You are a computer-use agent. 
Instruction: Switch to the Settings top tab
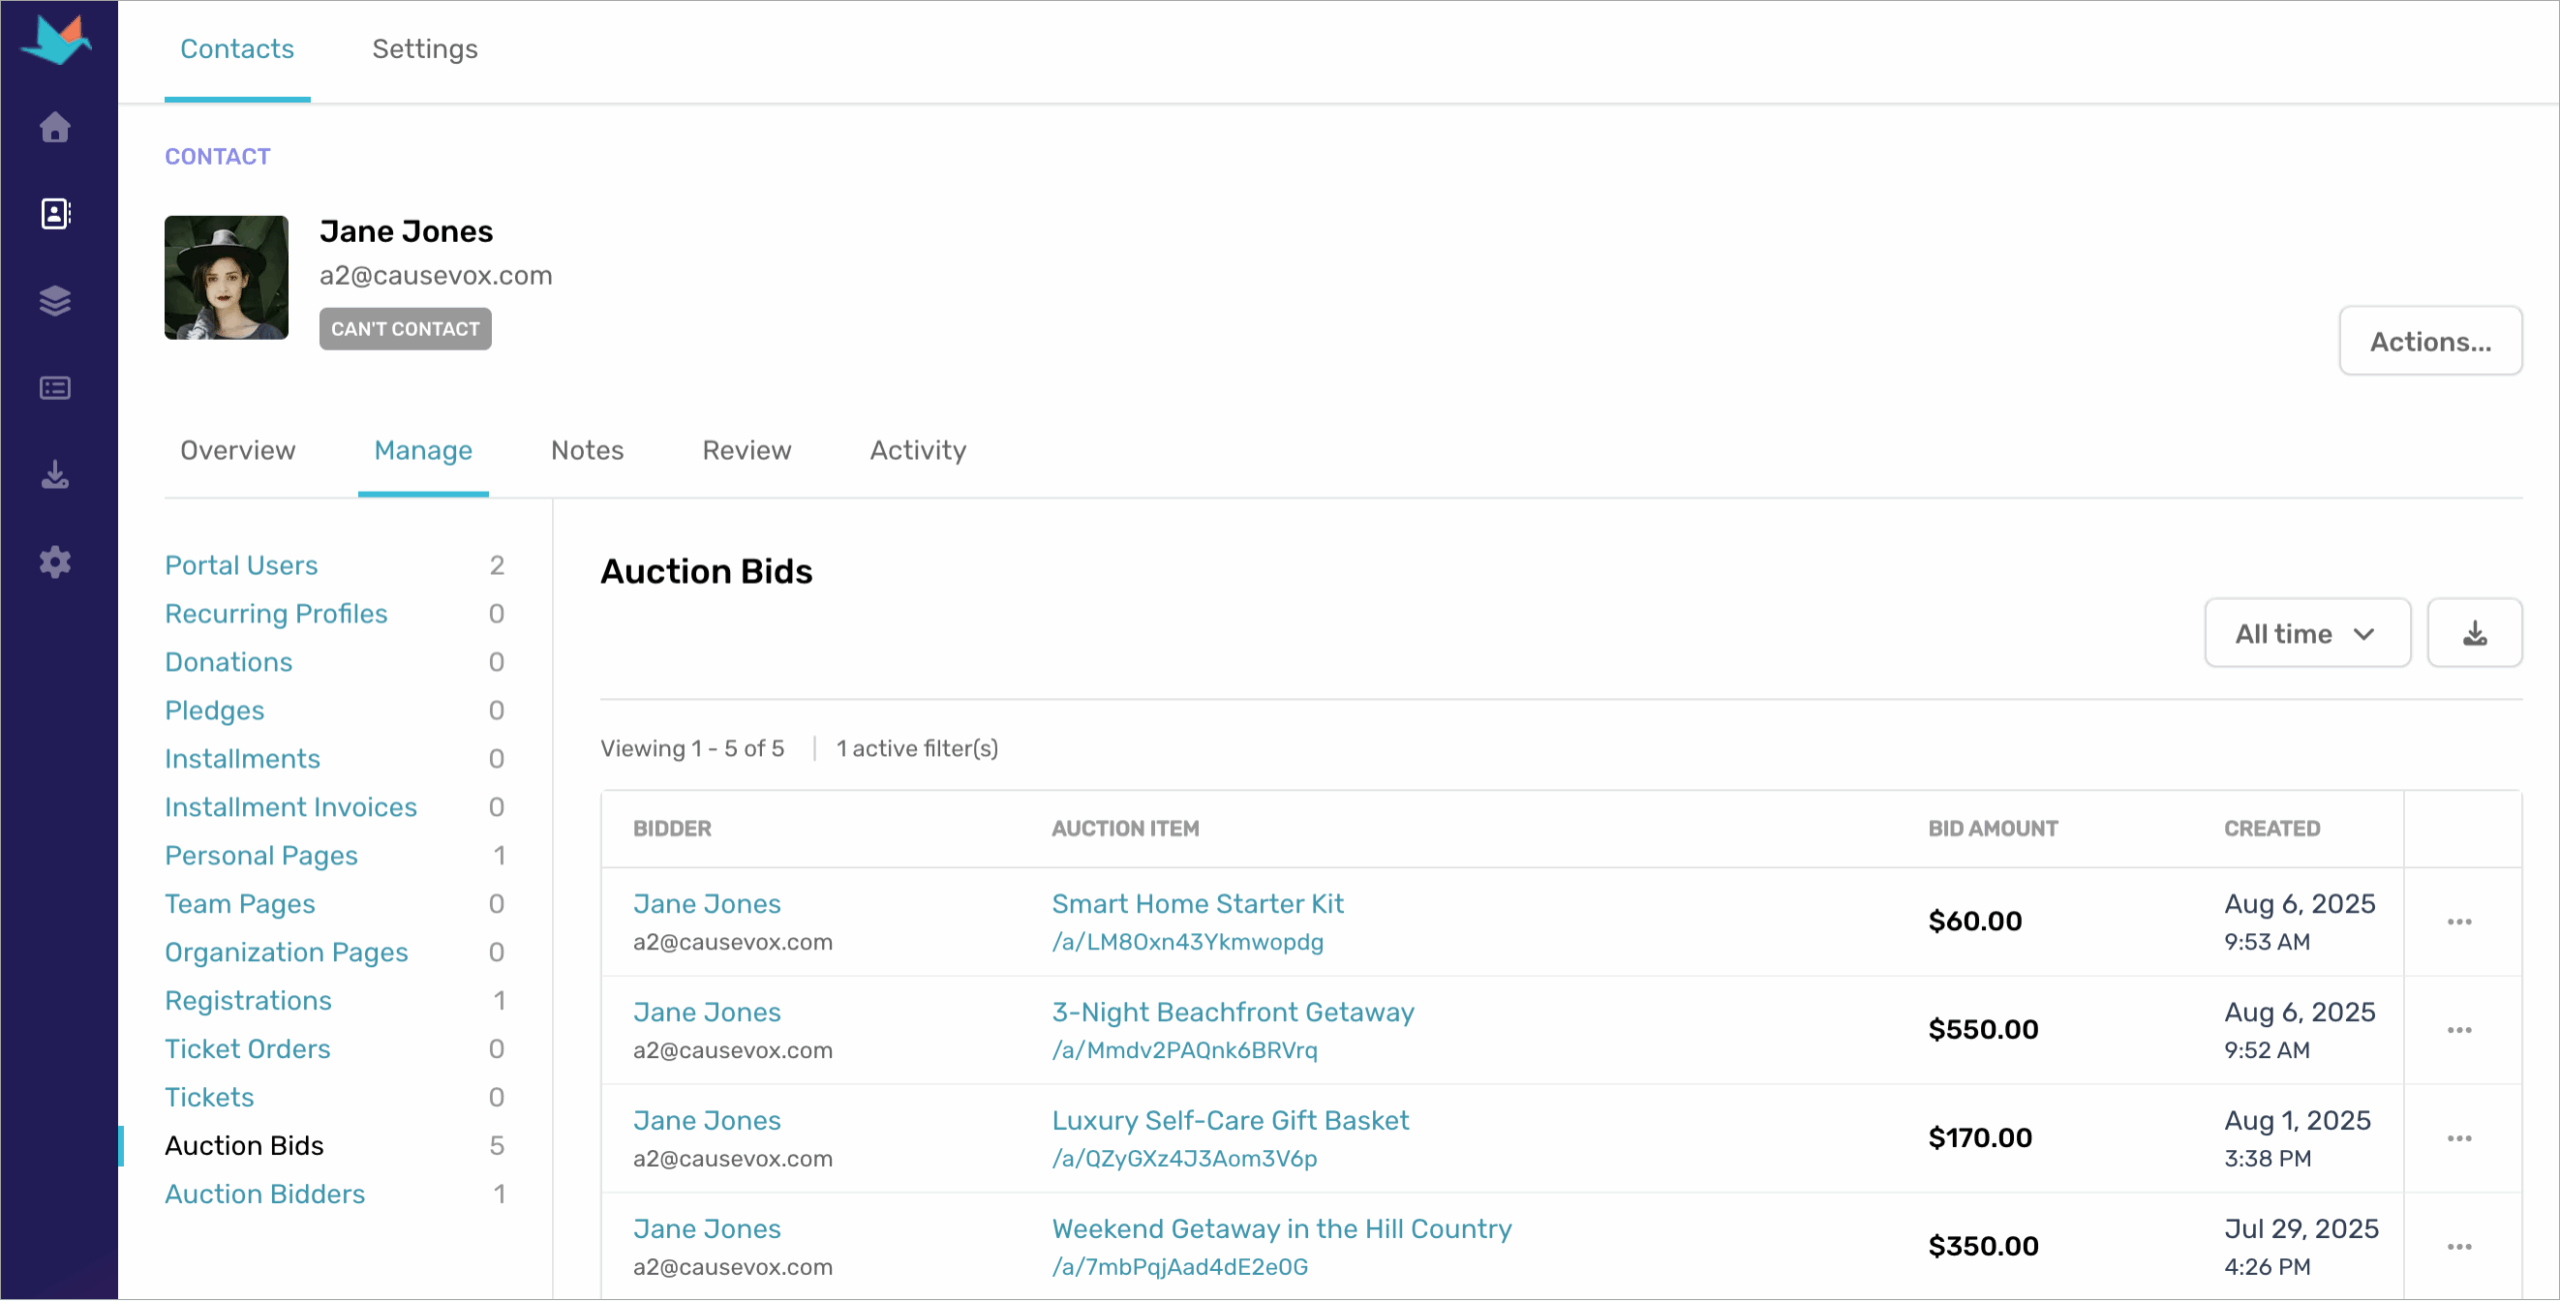(425, 49)
